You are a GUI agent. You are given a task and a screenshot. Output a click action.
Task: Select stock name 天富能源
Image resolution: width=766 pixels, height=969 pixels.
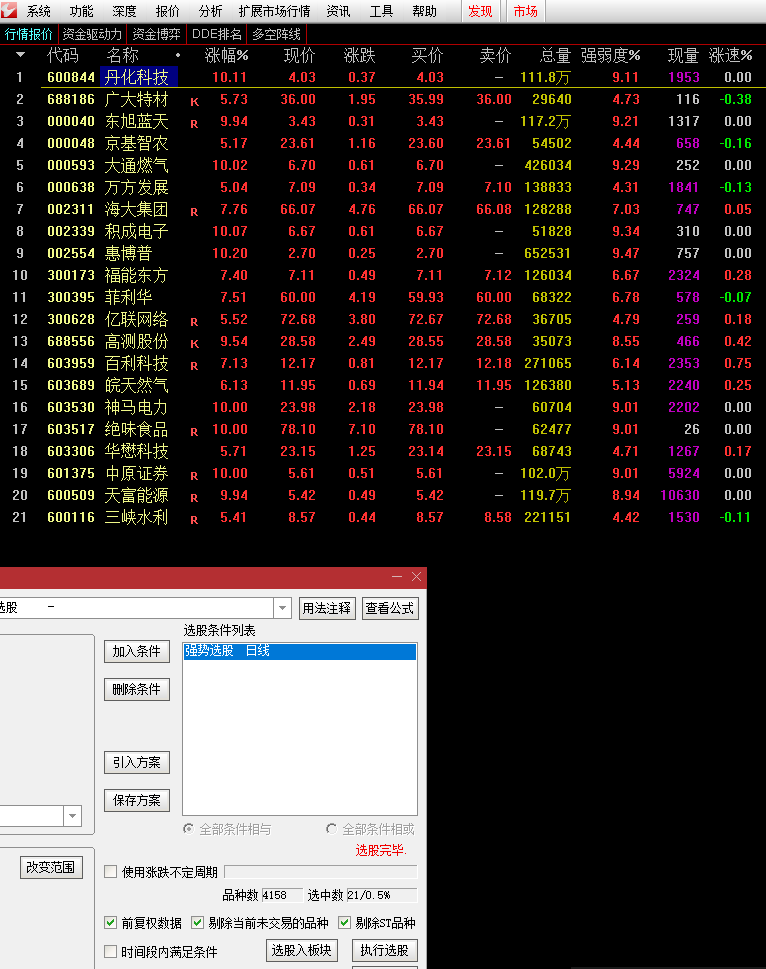(137, 496)
